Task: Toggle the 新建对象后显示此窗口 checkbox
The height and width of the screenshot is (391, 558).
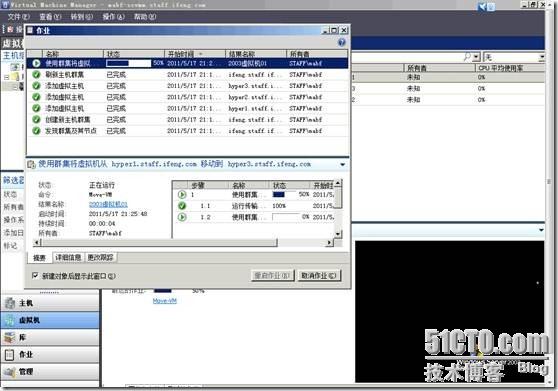Action: pyautogui.click(x=35, y=275)
